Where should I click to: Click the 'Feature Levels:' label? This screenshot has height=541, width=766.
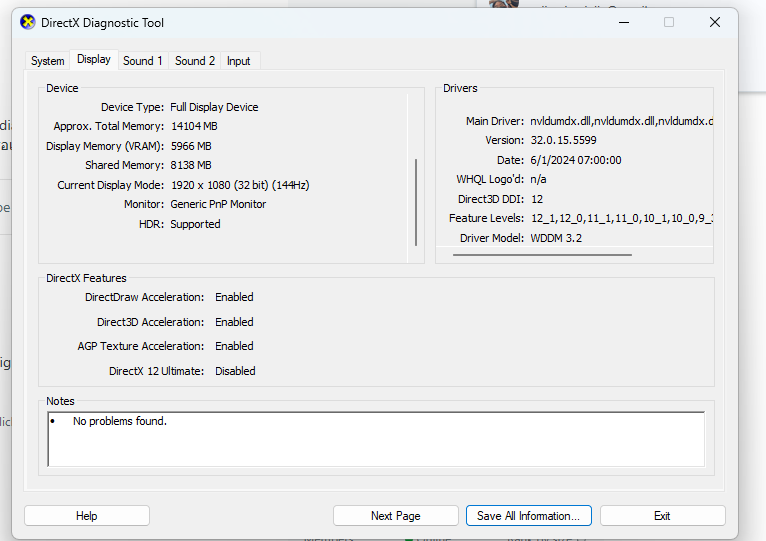(x=486, y=218)
